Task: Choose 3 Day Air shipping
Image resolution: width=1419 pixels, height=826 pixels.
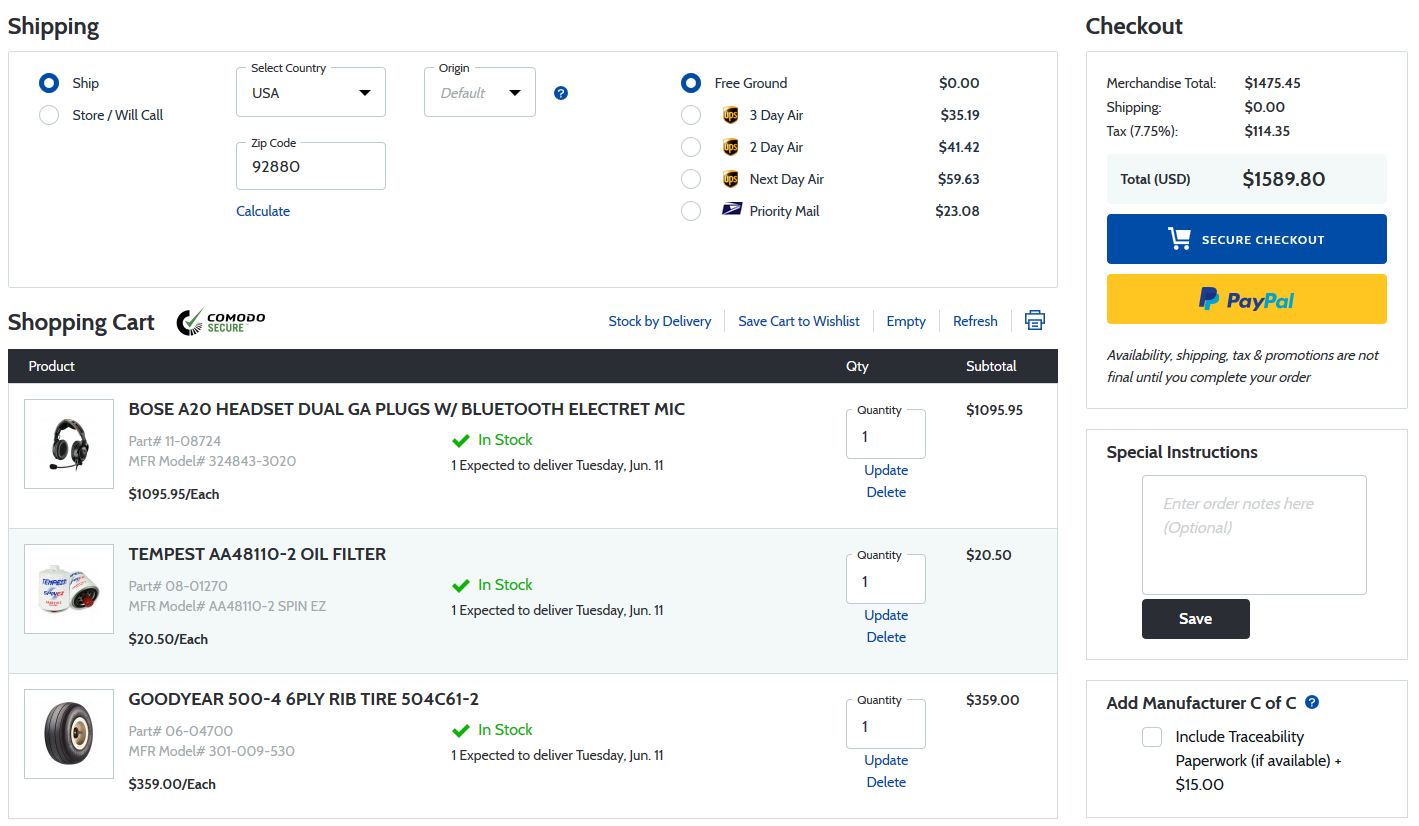Action: click(691, 115)
